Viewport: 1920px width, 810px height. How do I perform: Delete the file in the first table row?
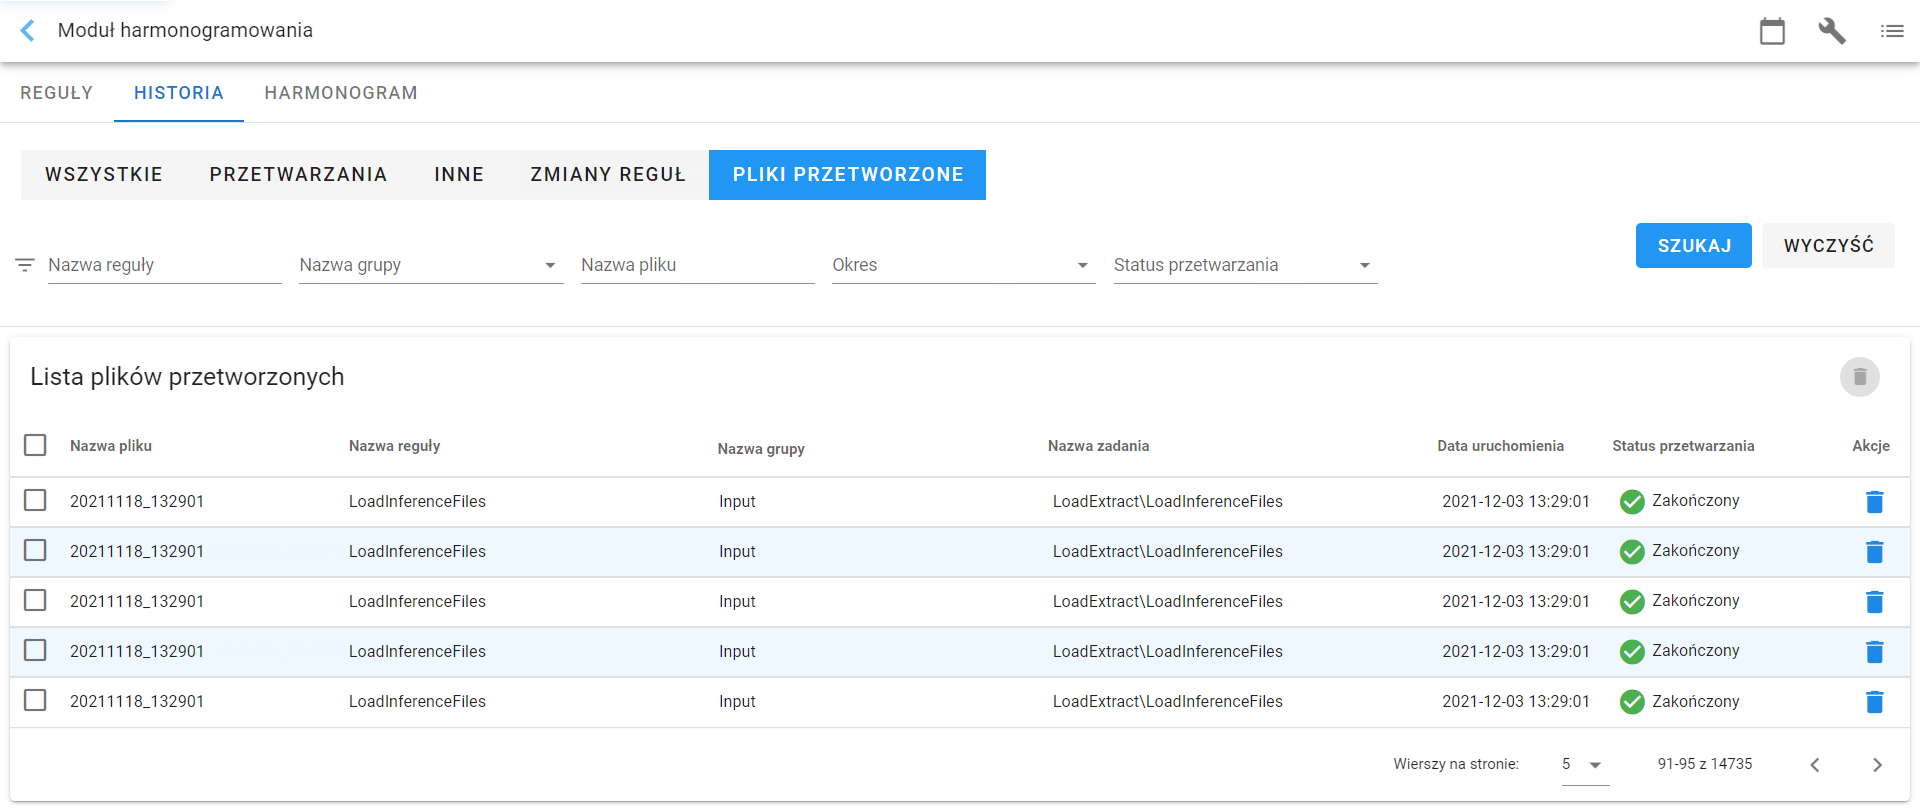coord(1875,502)
